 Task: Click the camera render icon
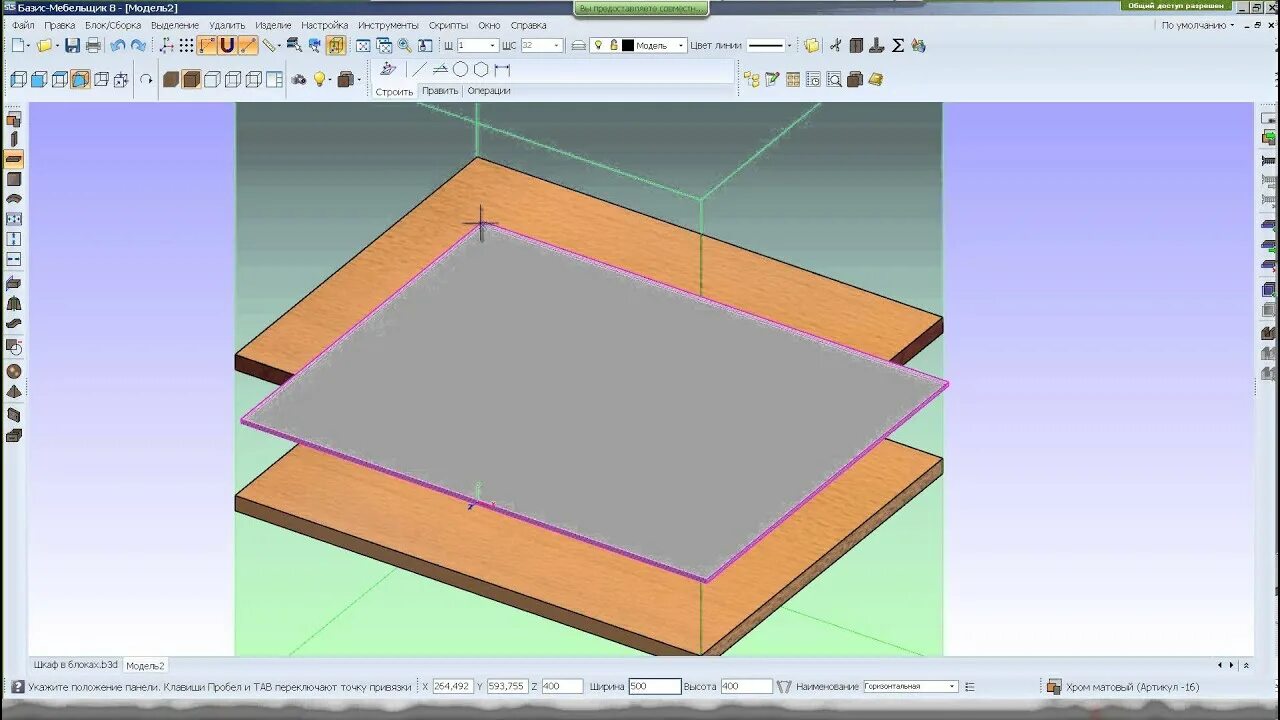[298, 79]
